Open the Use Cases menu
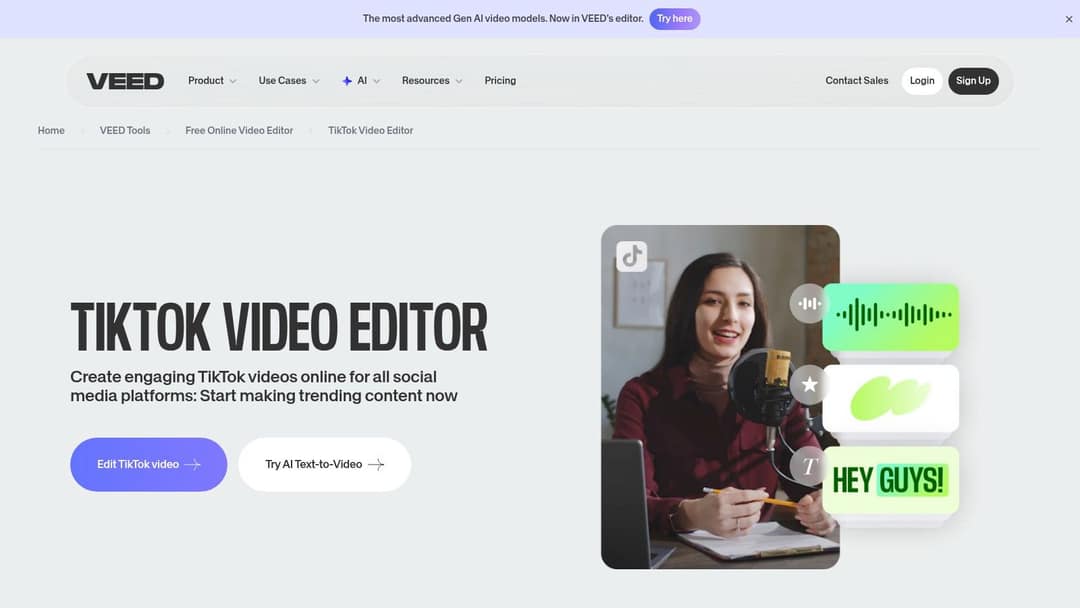 (x=289, y=81)
